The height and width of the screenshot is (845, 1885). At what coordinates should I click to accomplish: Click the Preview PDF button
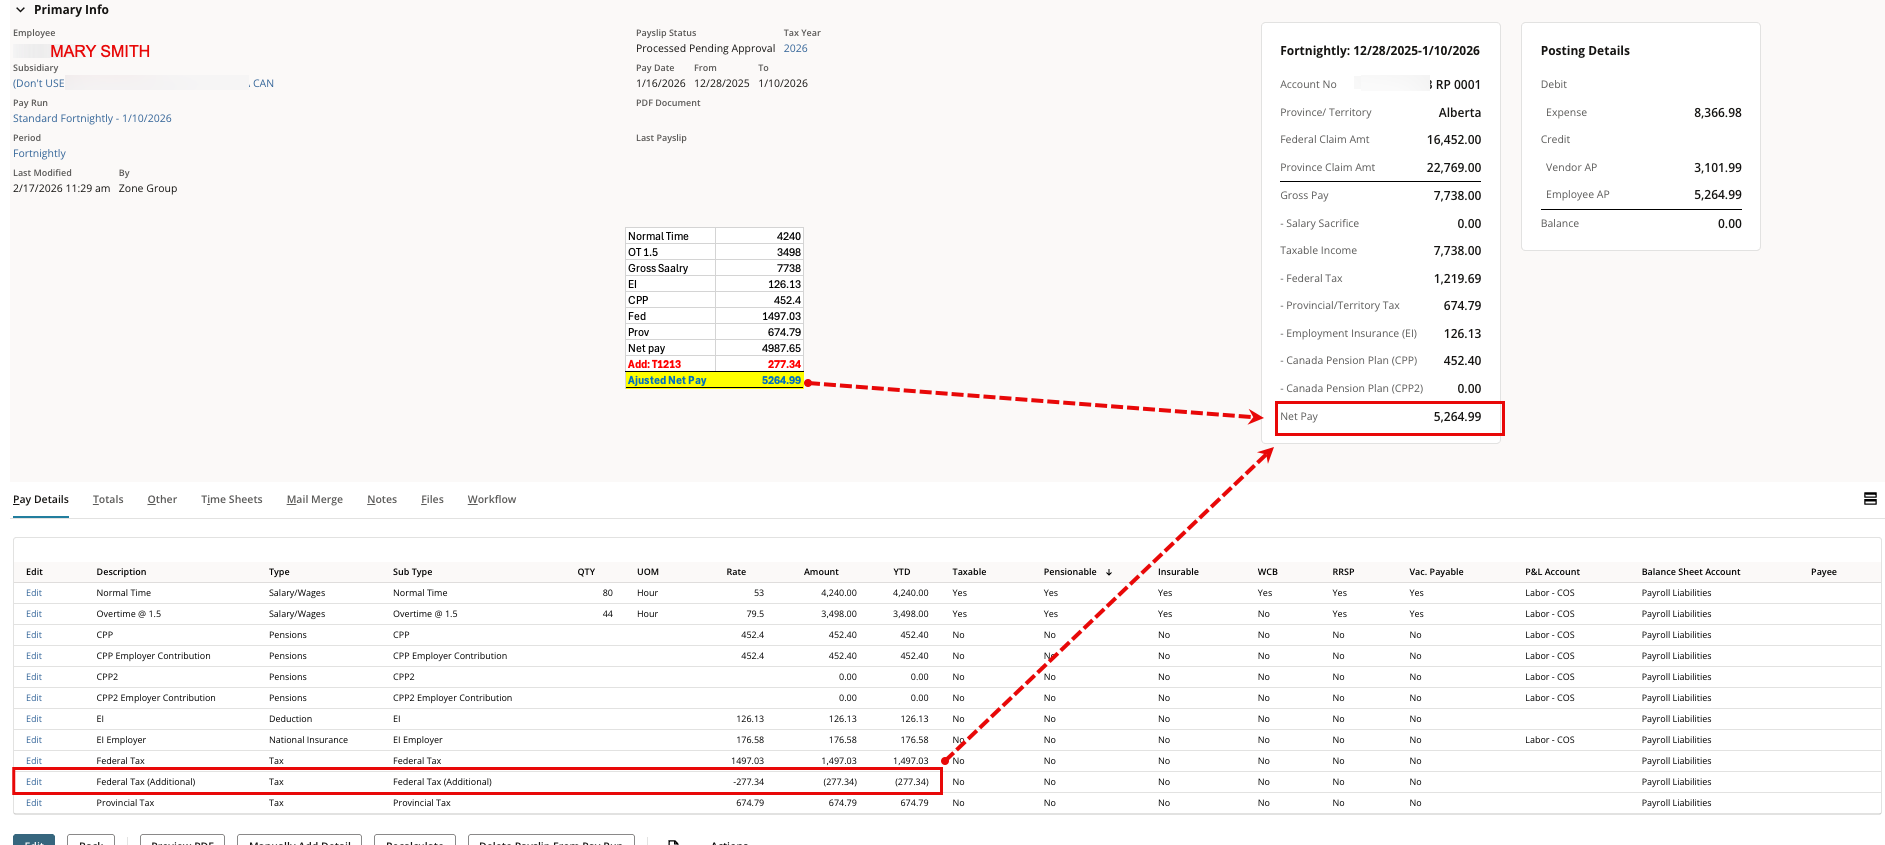point(182,840)
